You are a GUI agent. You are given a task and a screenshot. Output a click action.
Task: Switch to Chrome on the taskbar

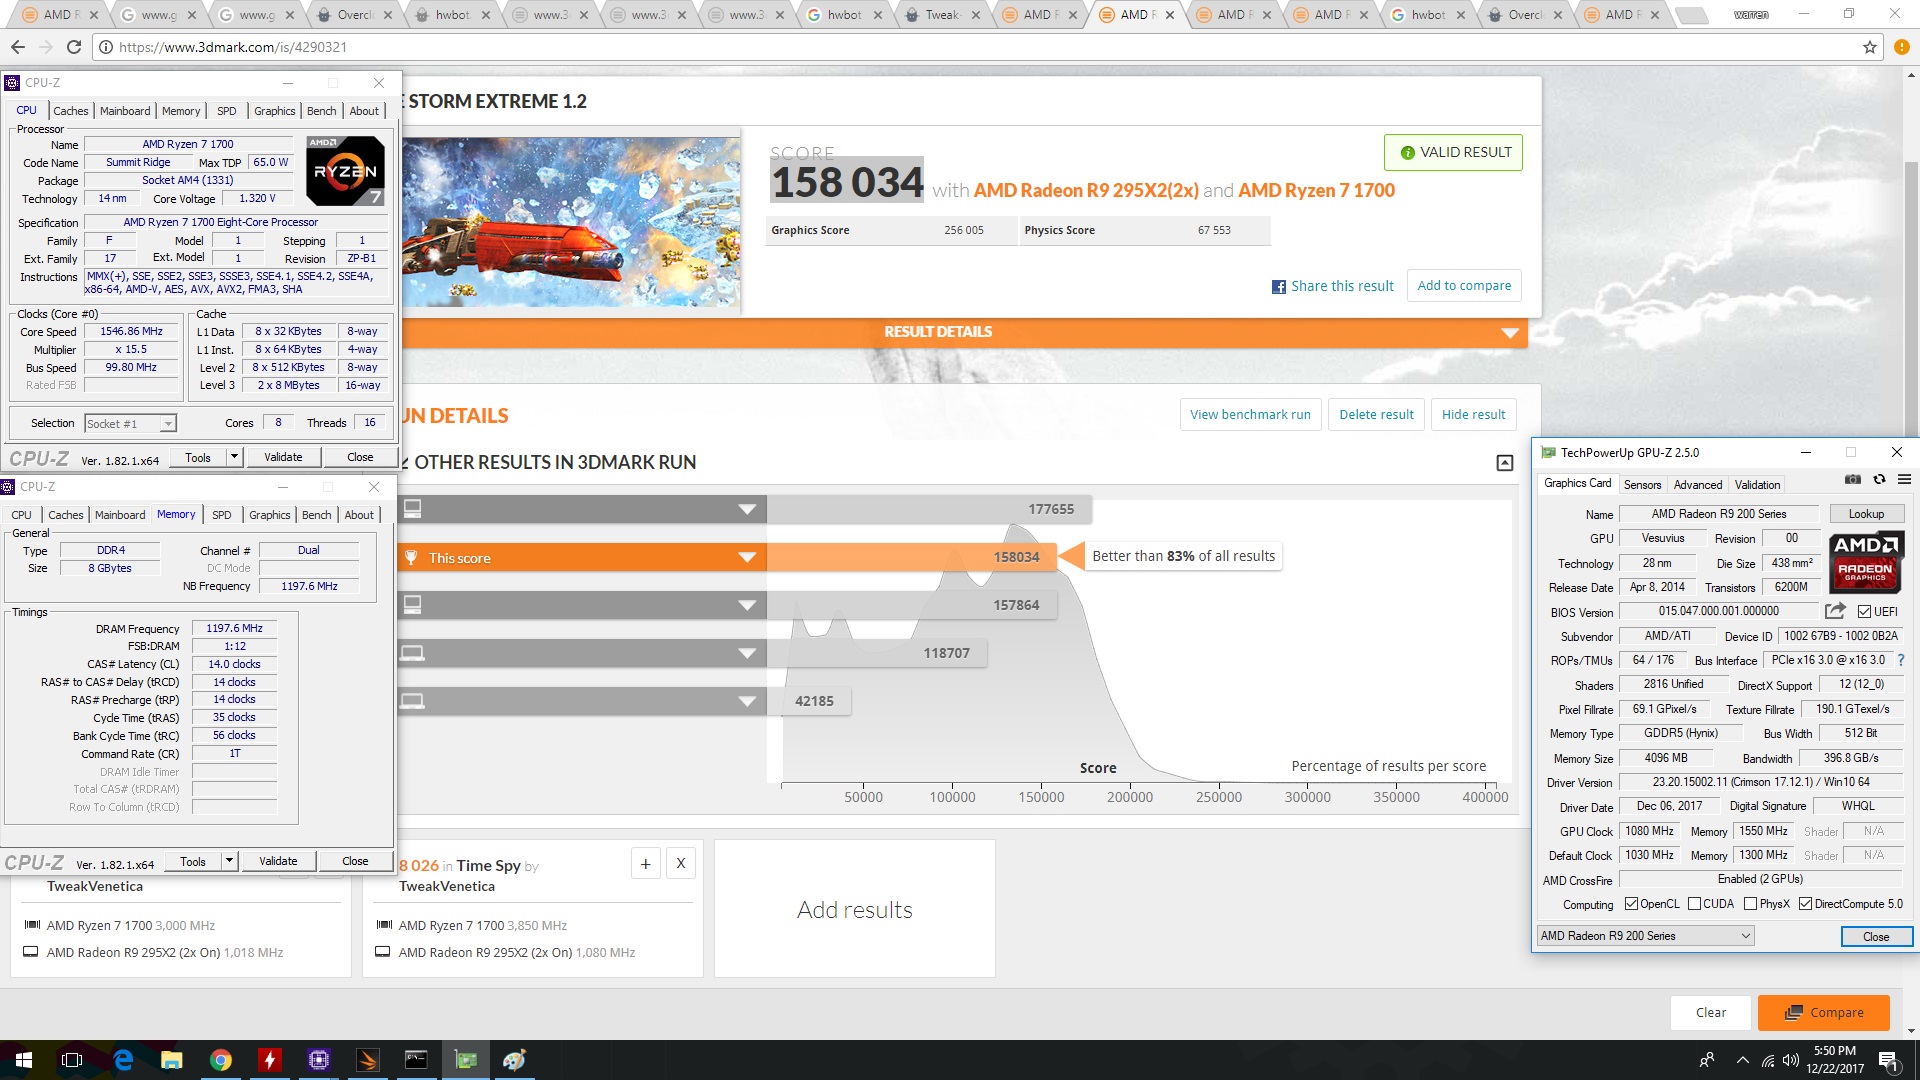coord(221,1060)
